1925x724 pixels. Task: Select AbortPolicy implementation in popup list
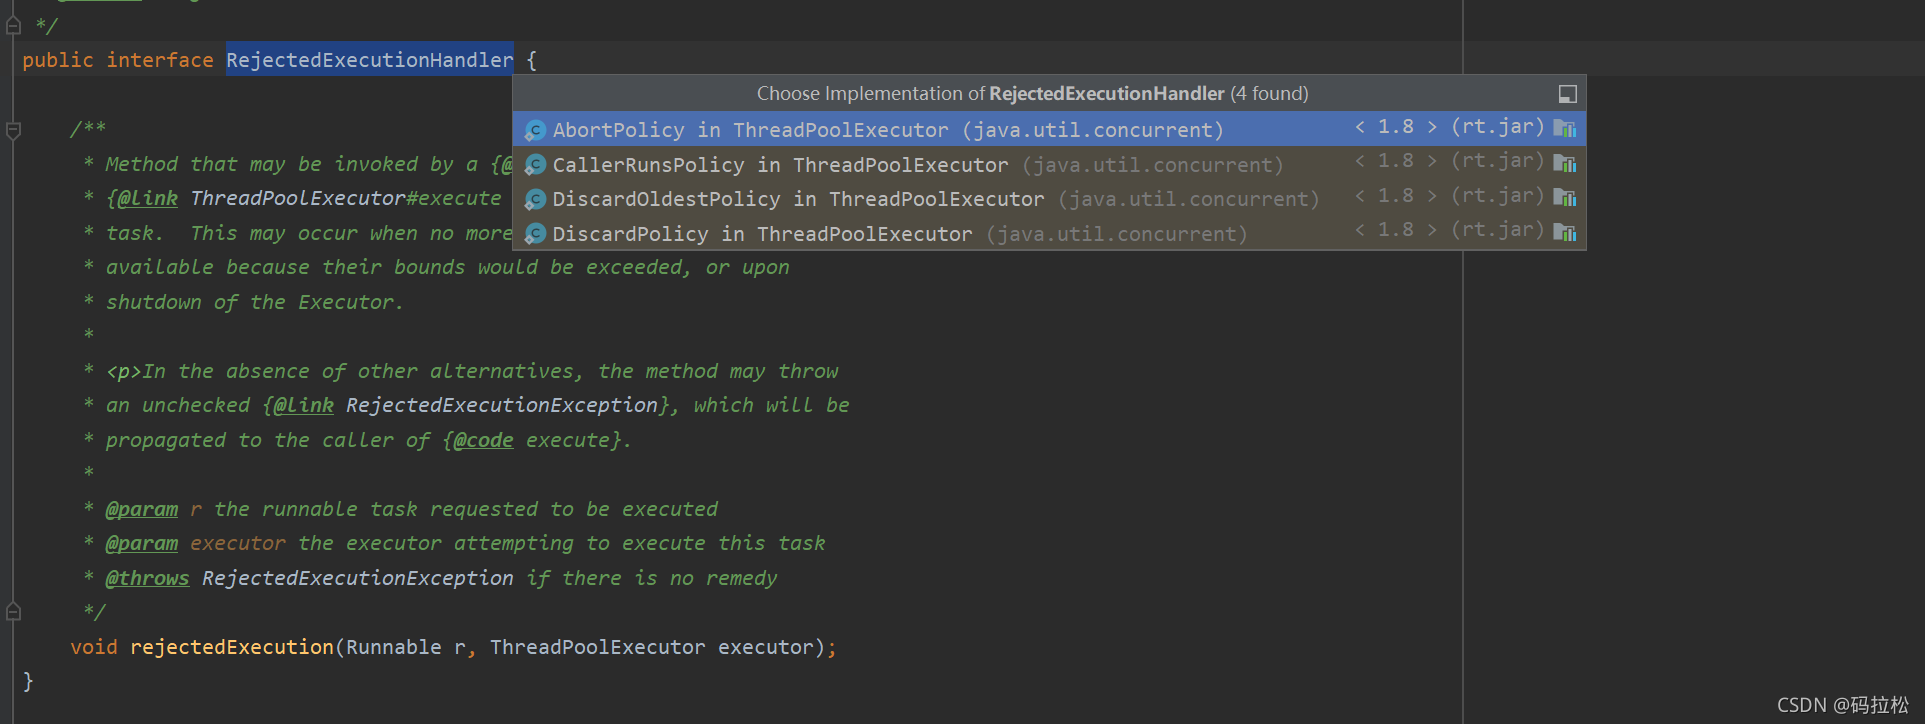pyautogui.click(x=1049, y=129)
